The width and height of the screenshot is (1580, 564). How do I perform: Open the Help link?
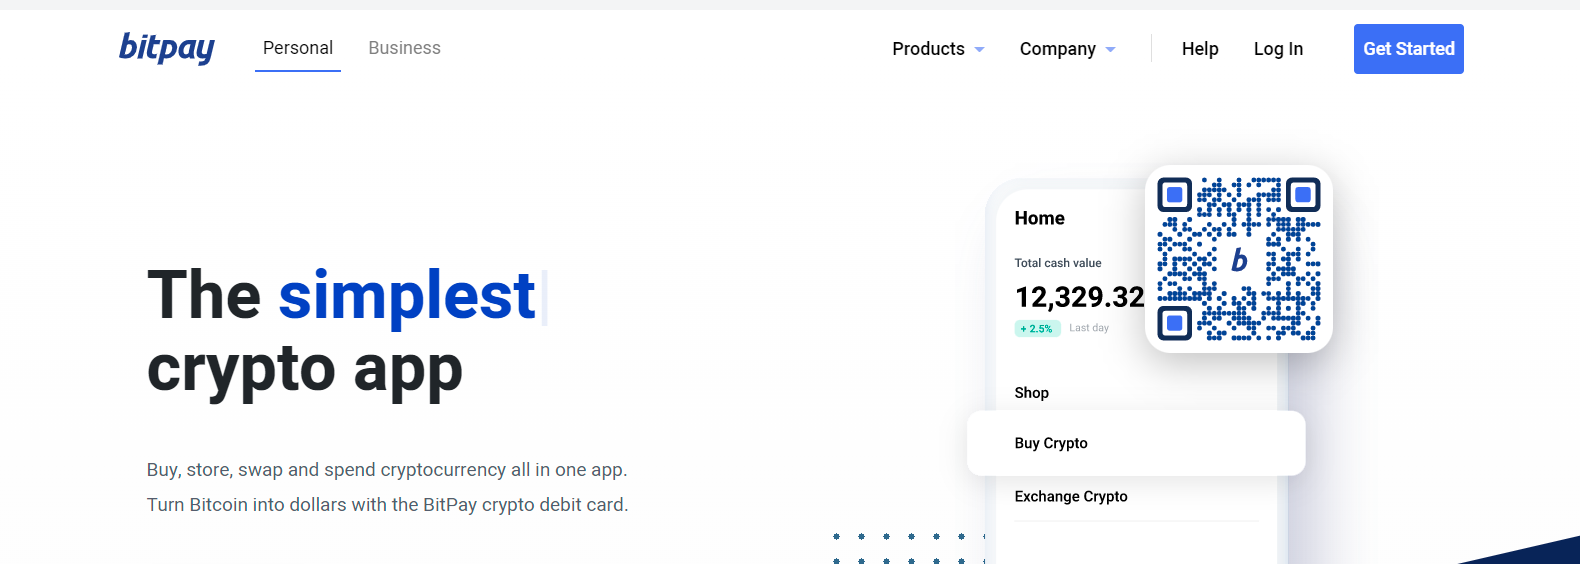1200,49
